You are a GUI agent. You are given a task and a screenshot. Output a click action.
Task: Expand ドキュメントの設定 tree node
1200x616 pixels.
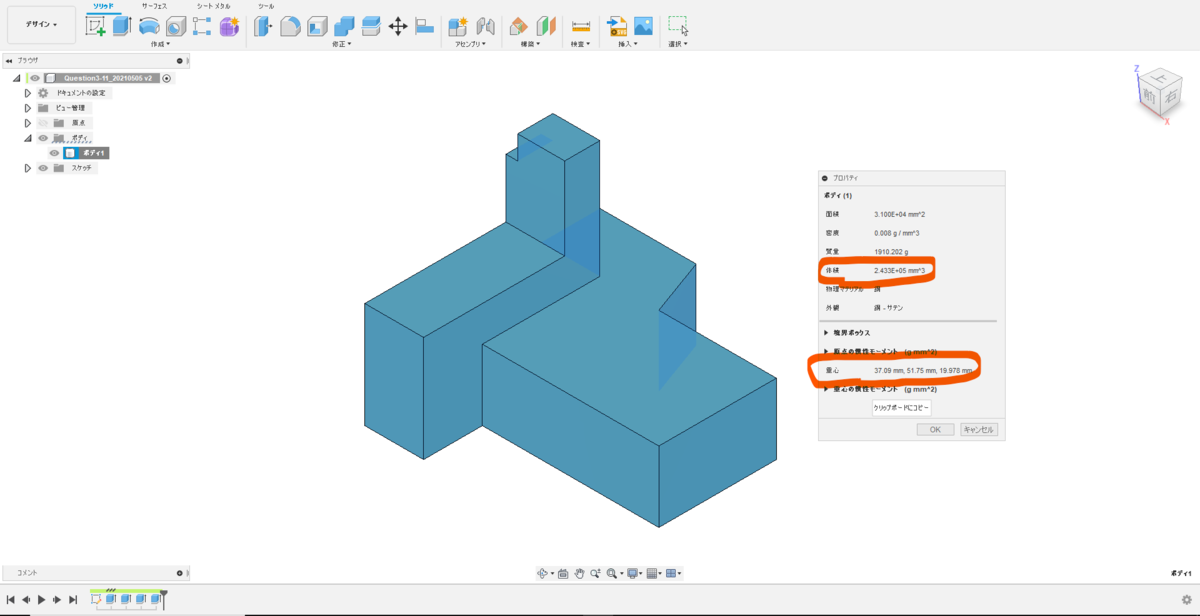click(x=28, y=93)
